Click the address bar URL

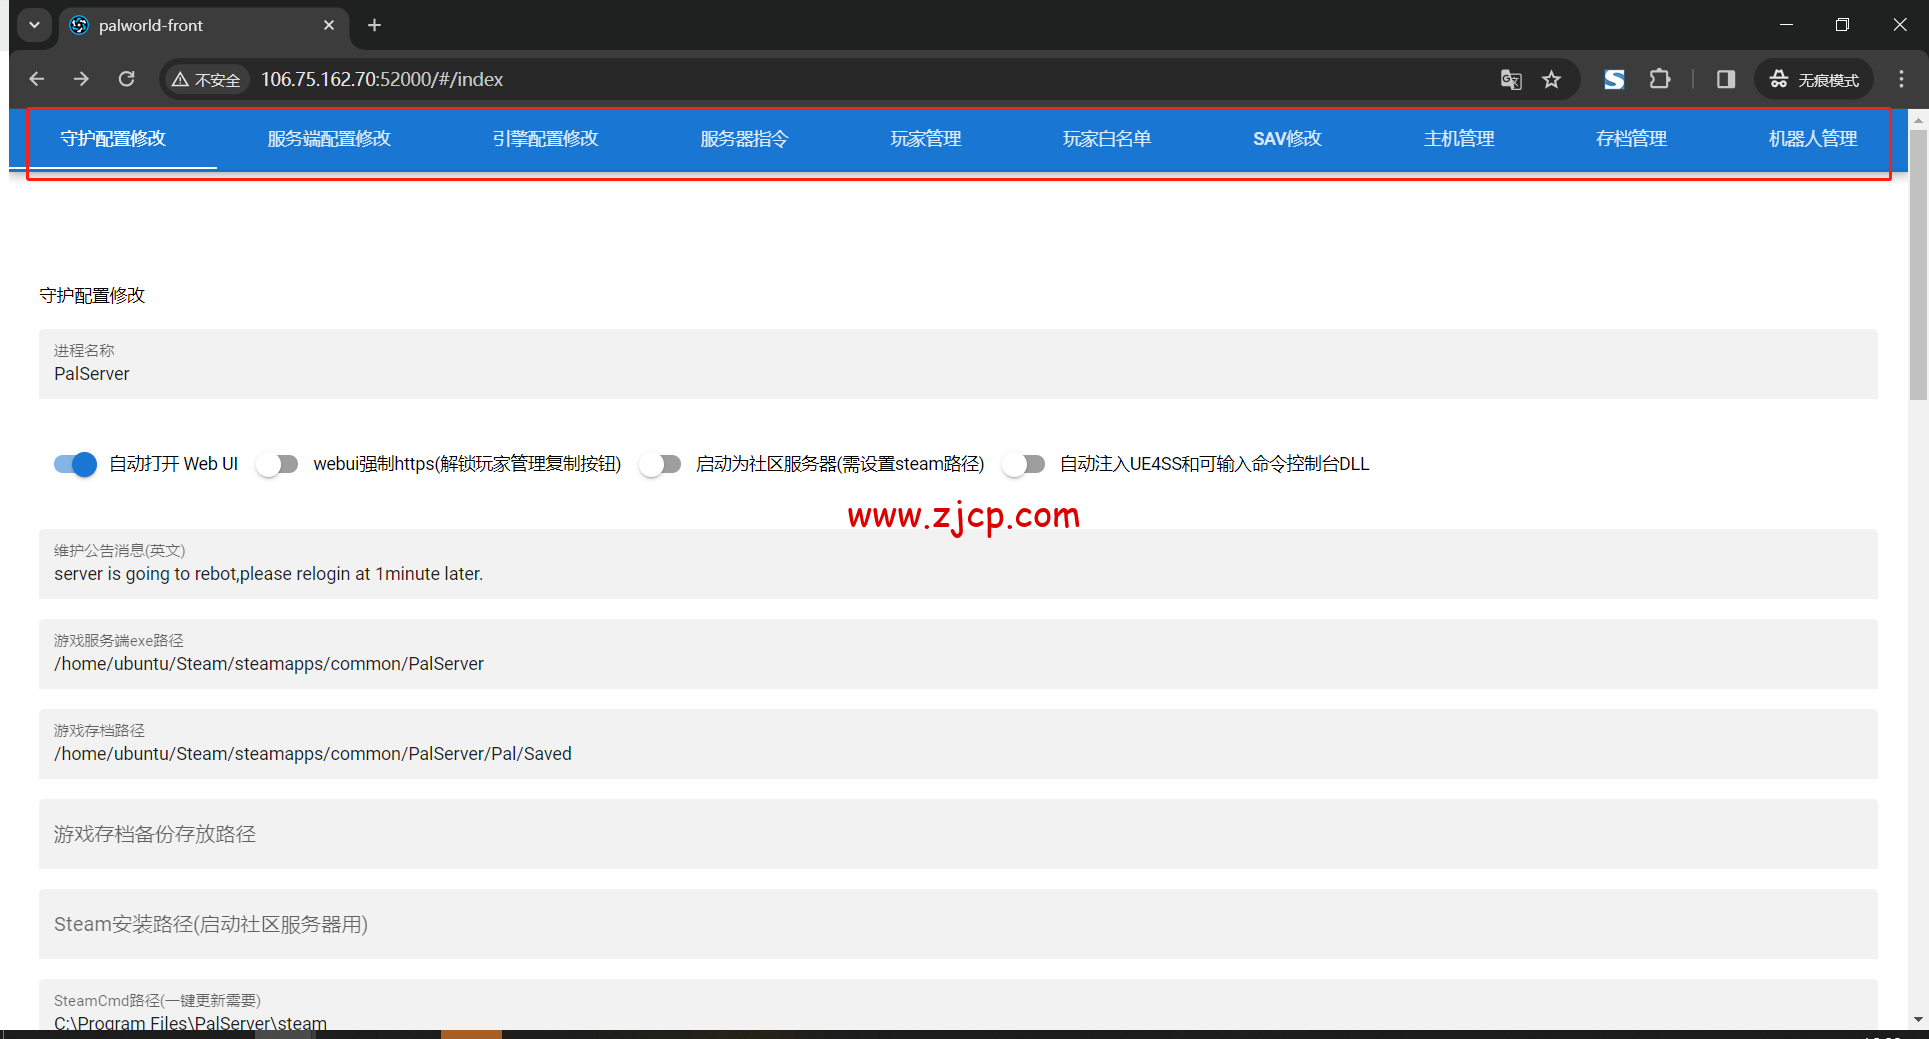[x=382, y=79]
